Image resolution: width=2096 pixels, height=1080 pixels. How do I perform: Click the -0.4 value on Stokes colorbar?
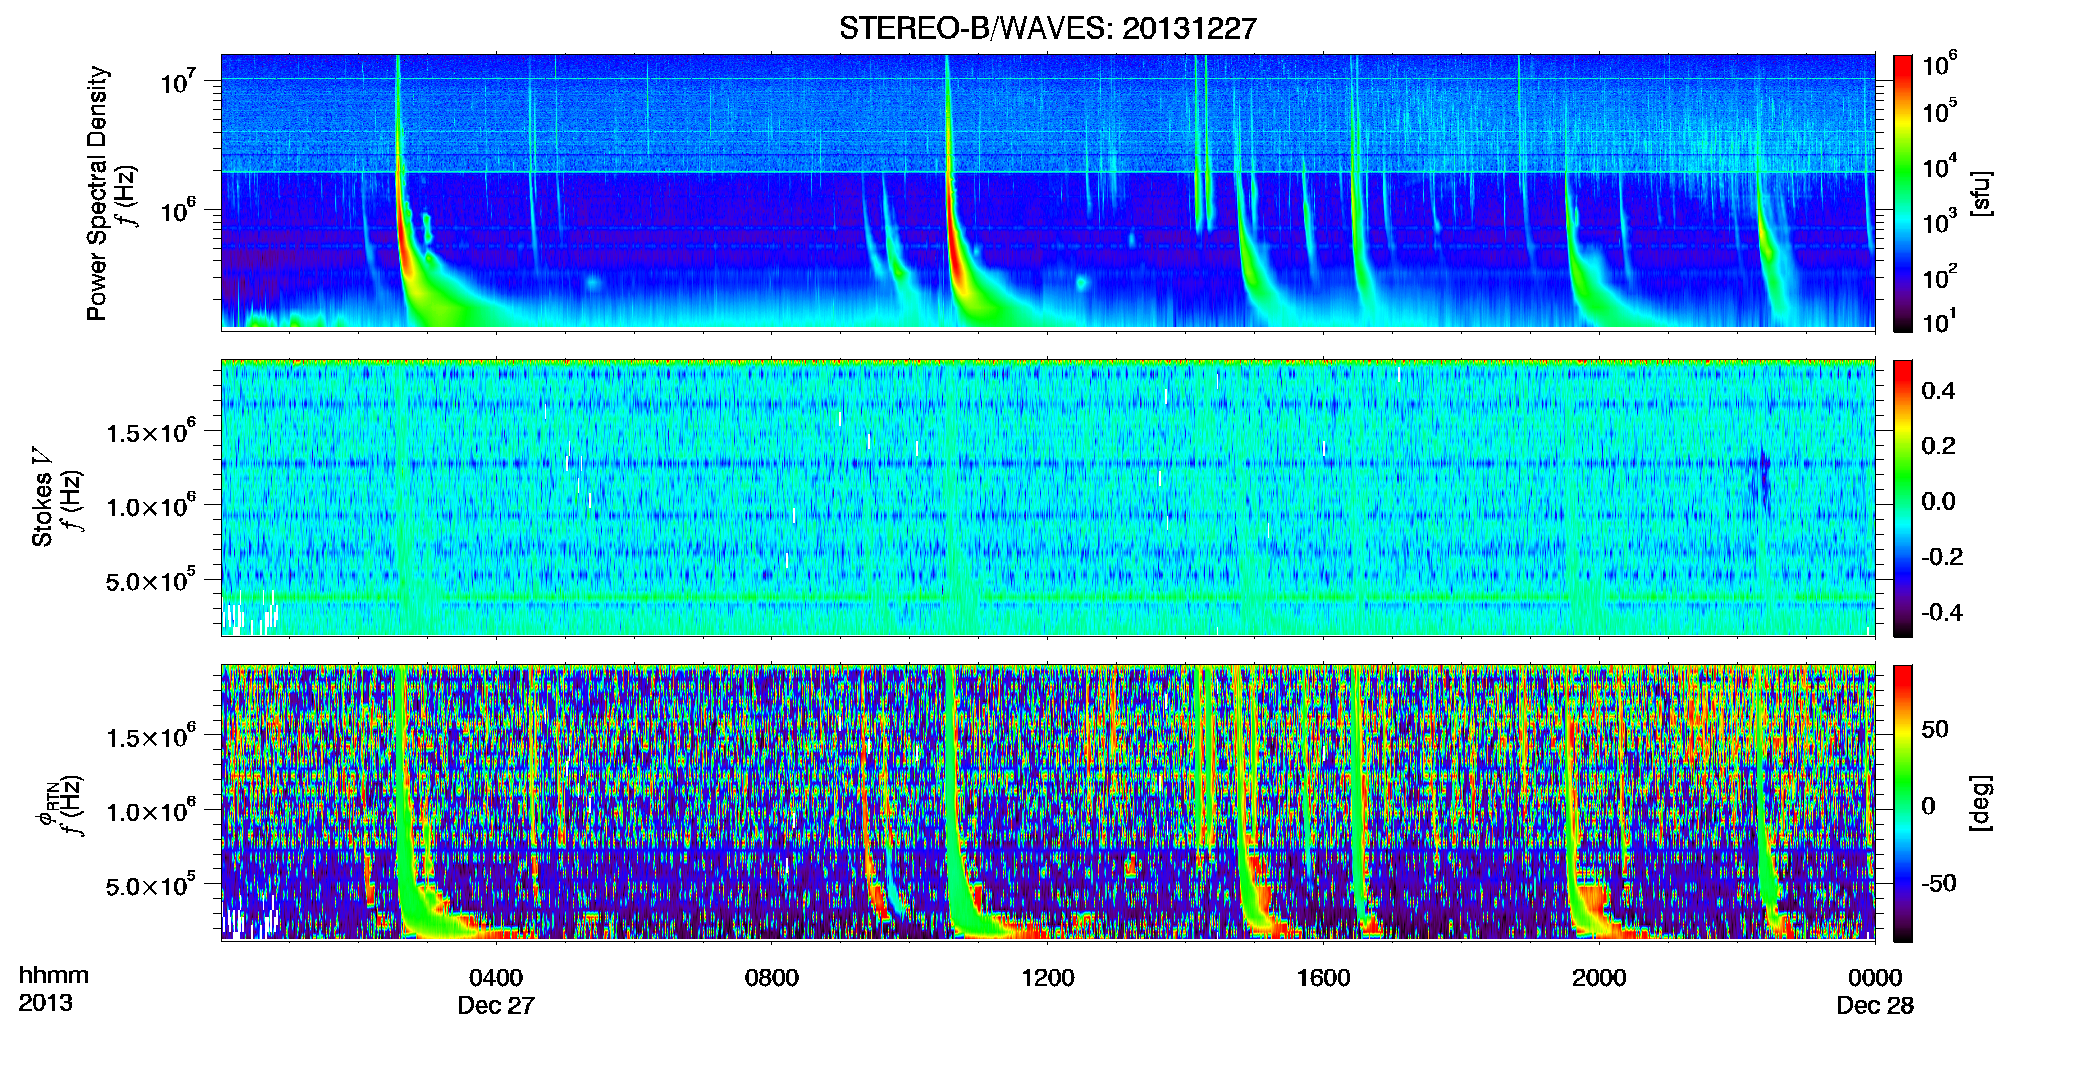(1942, 612)
